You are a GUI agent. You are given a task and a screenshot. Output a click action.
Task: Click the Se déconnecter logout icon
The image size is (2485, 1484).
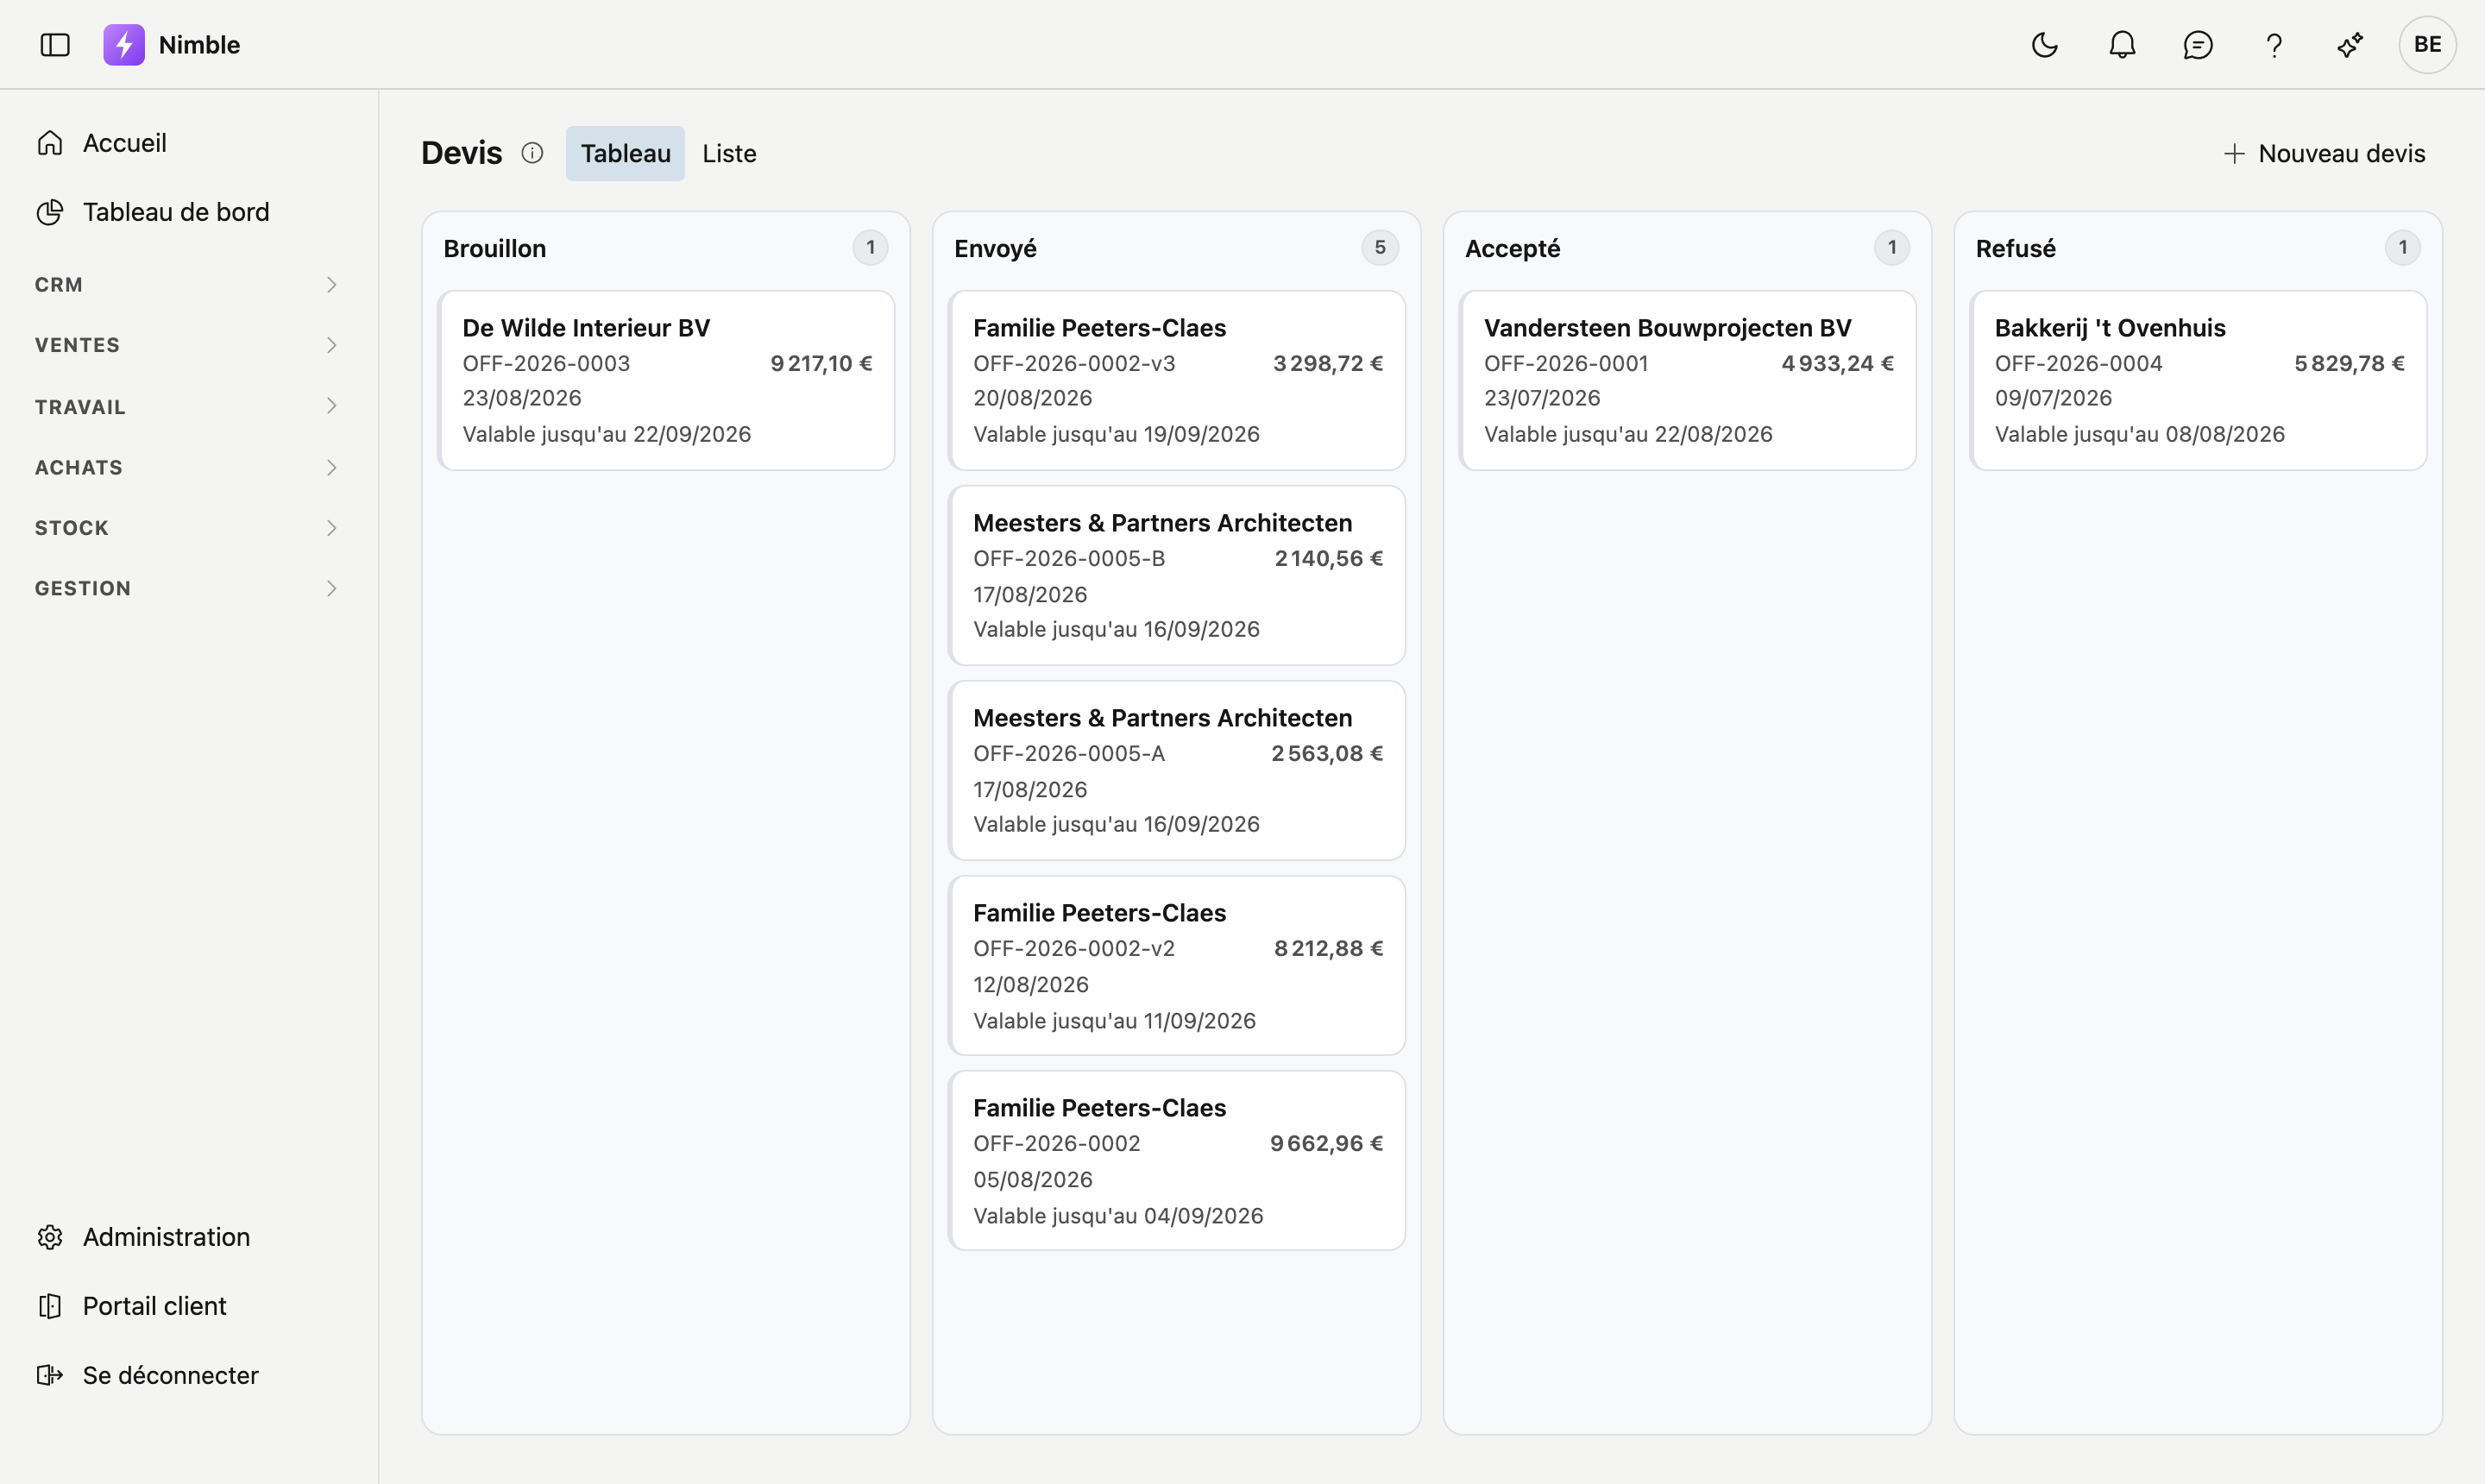(50, 1375)
